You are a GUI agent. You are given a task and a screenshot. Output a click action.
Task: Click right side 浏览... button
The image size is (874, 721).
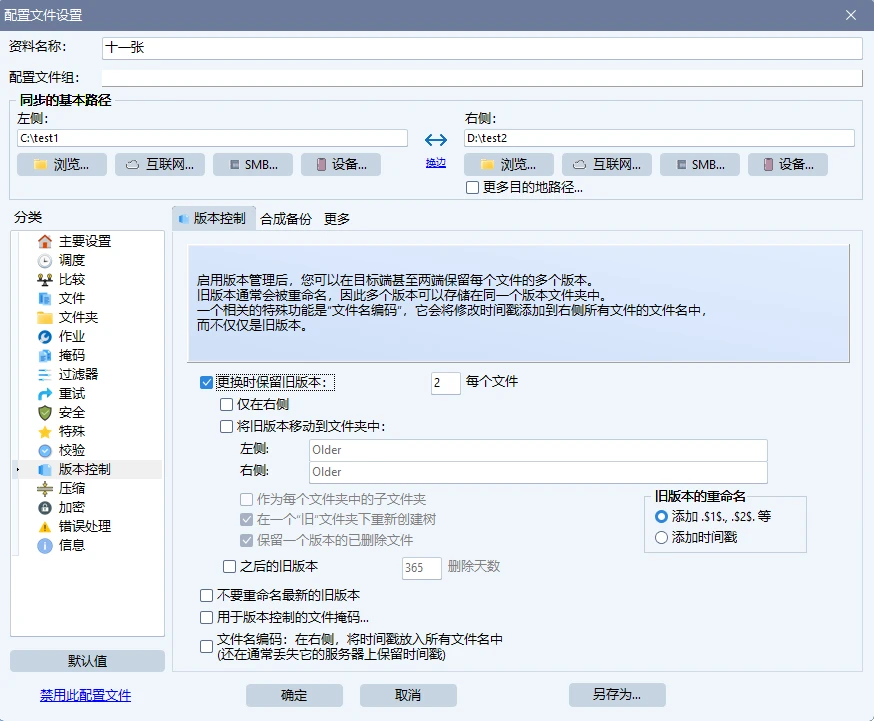coord(509,164)
